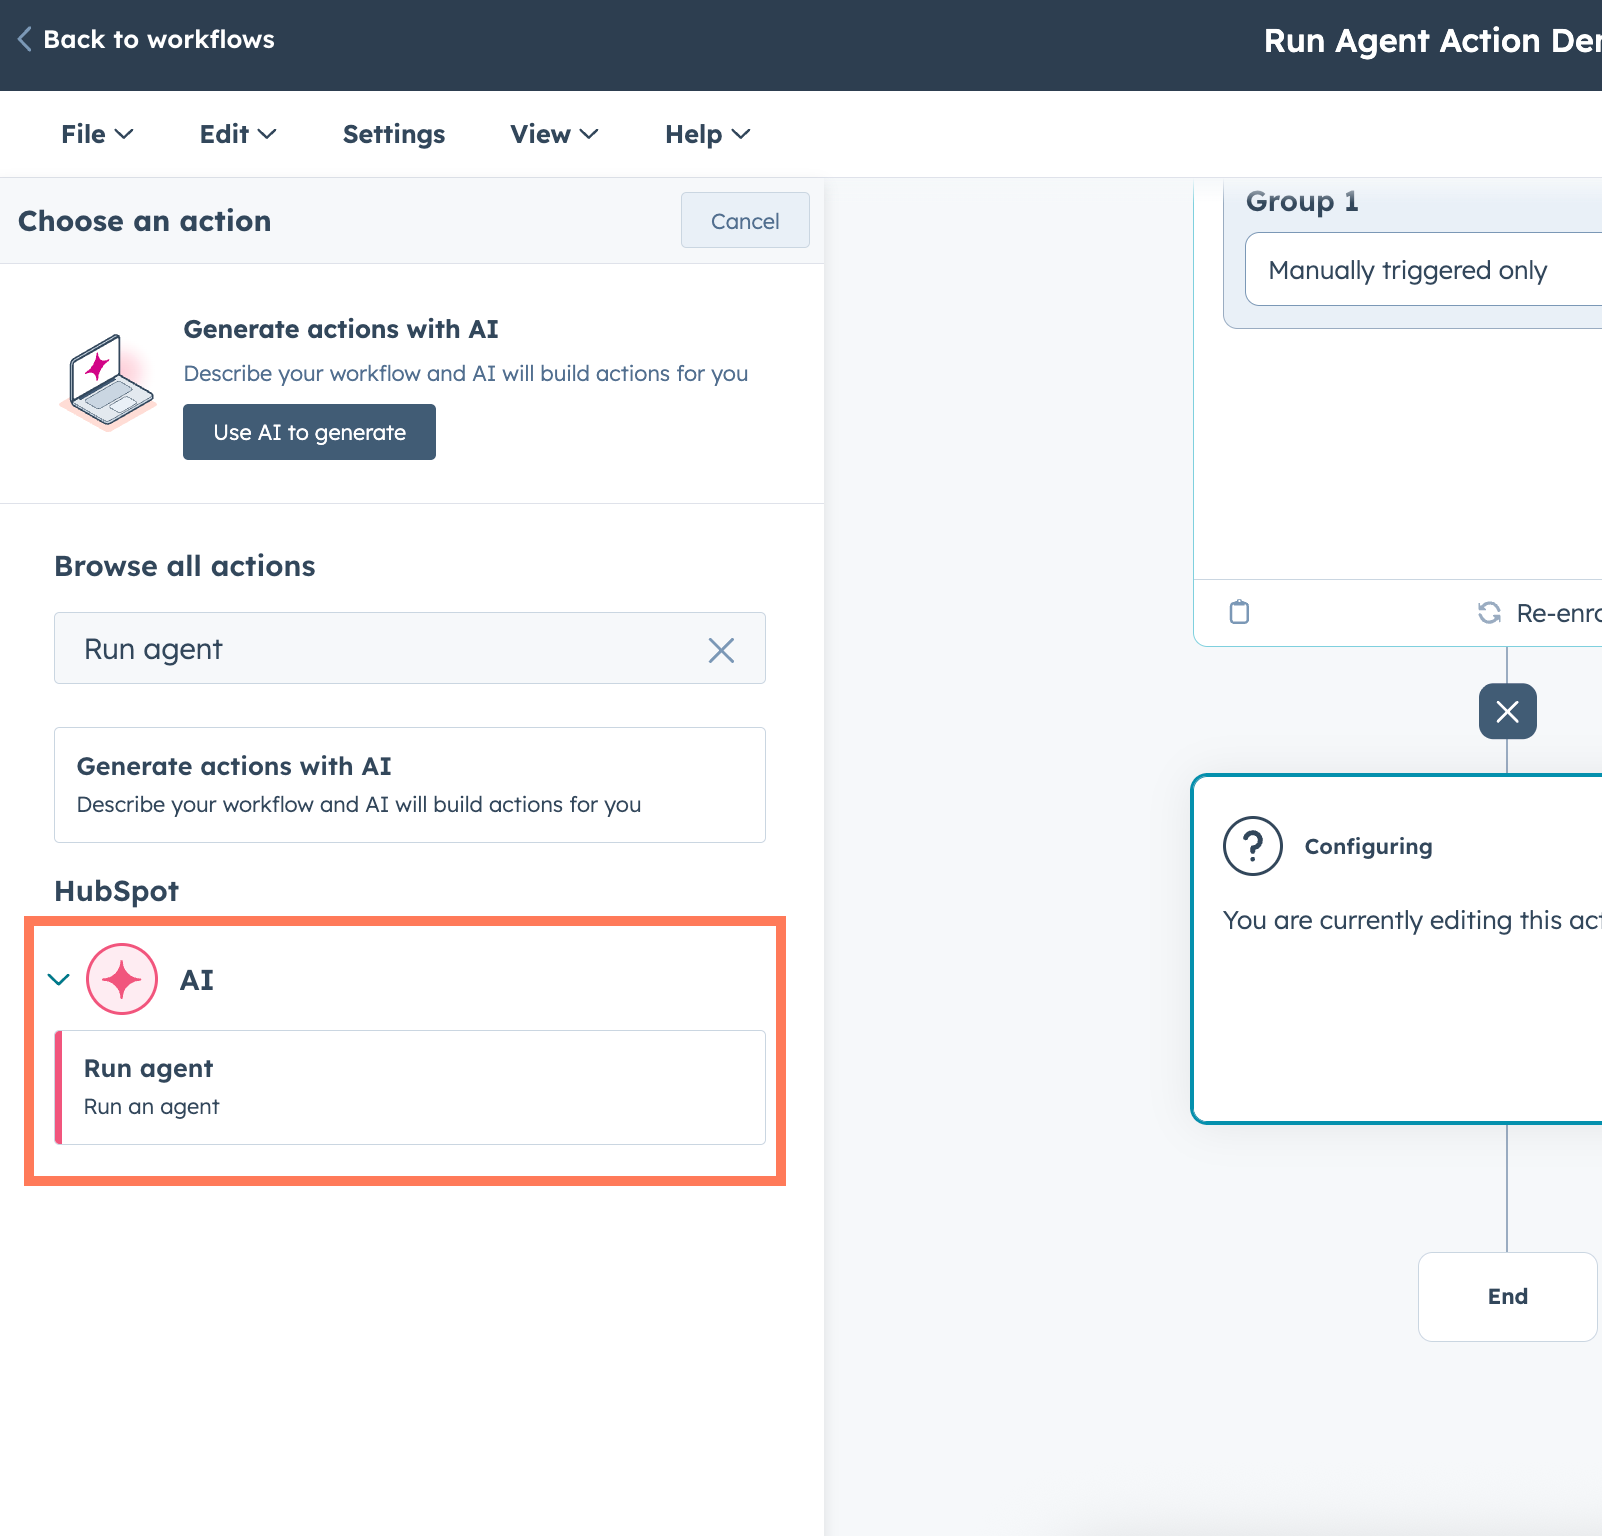
Task: Click the End node in the workflow canvas
Action: 1507,1296
